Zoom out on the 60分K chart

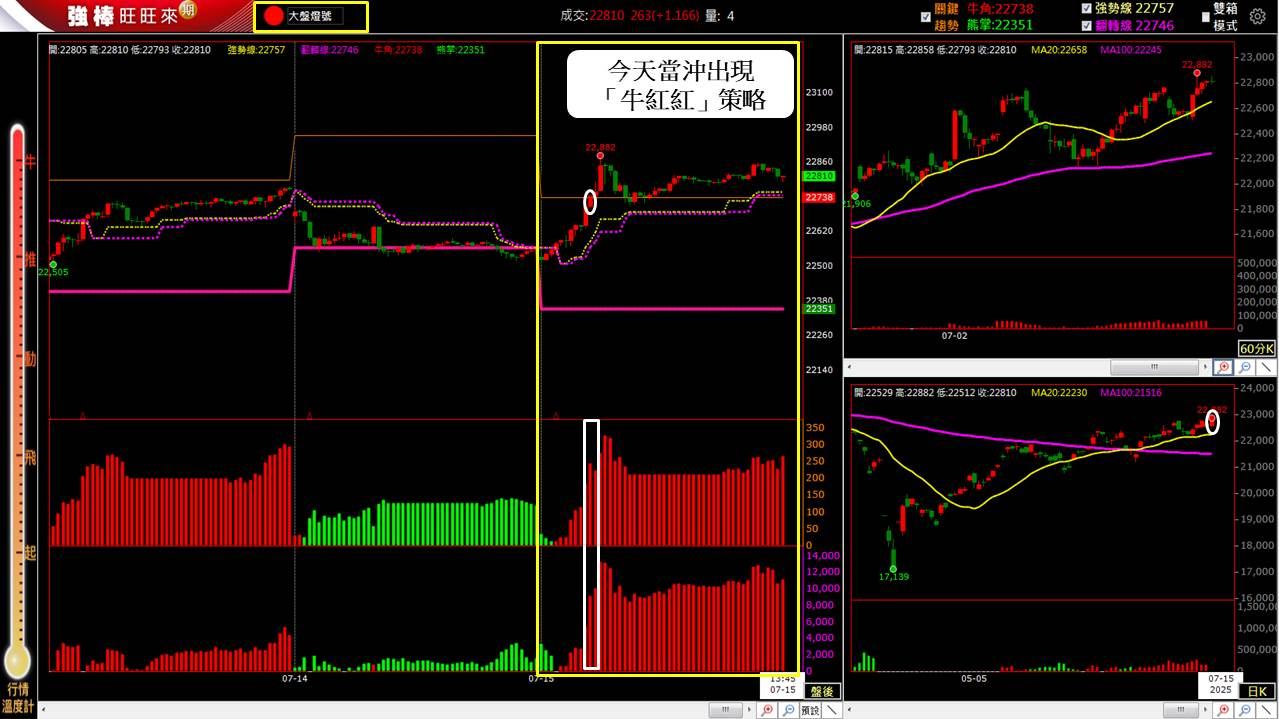pyautogui.click(x=1245, y=367)
